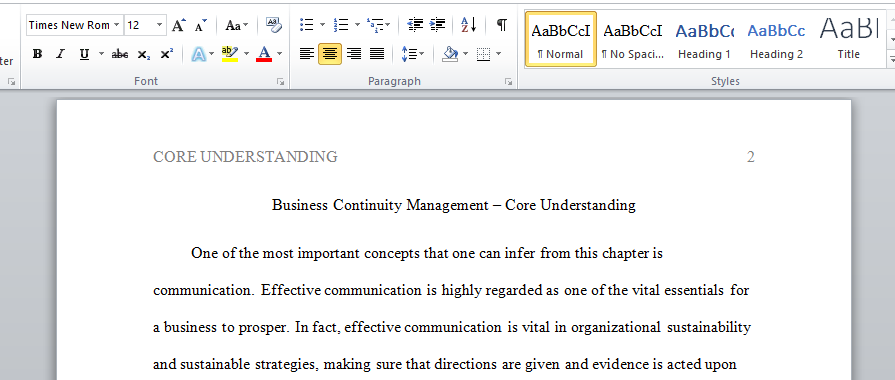Toggle Show/Hide paragraph marks
The image size is (895, 380).
pyautogui.click(x=501, y=25)
